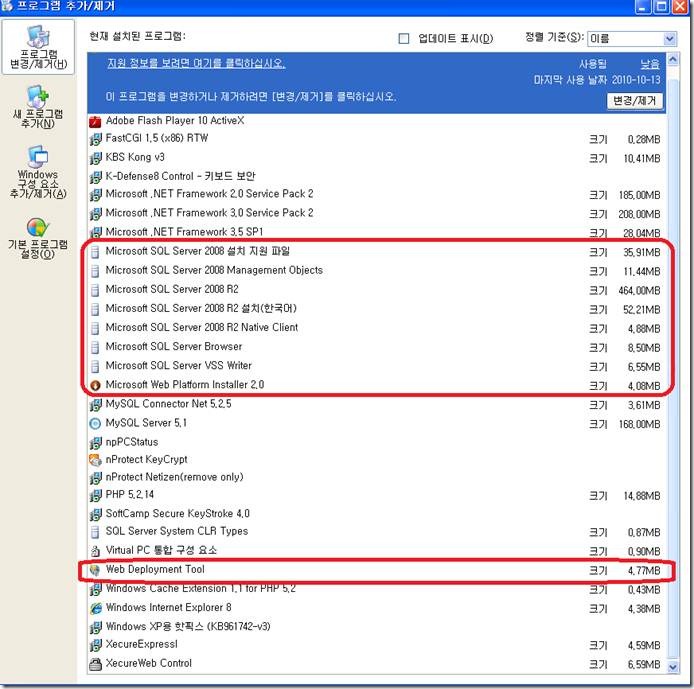Click K-Defense8 Control program icon
Viewport: 694px width, 689px height.
tap(95, 177)
